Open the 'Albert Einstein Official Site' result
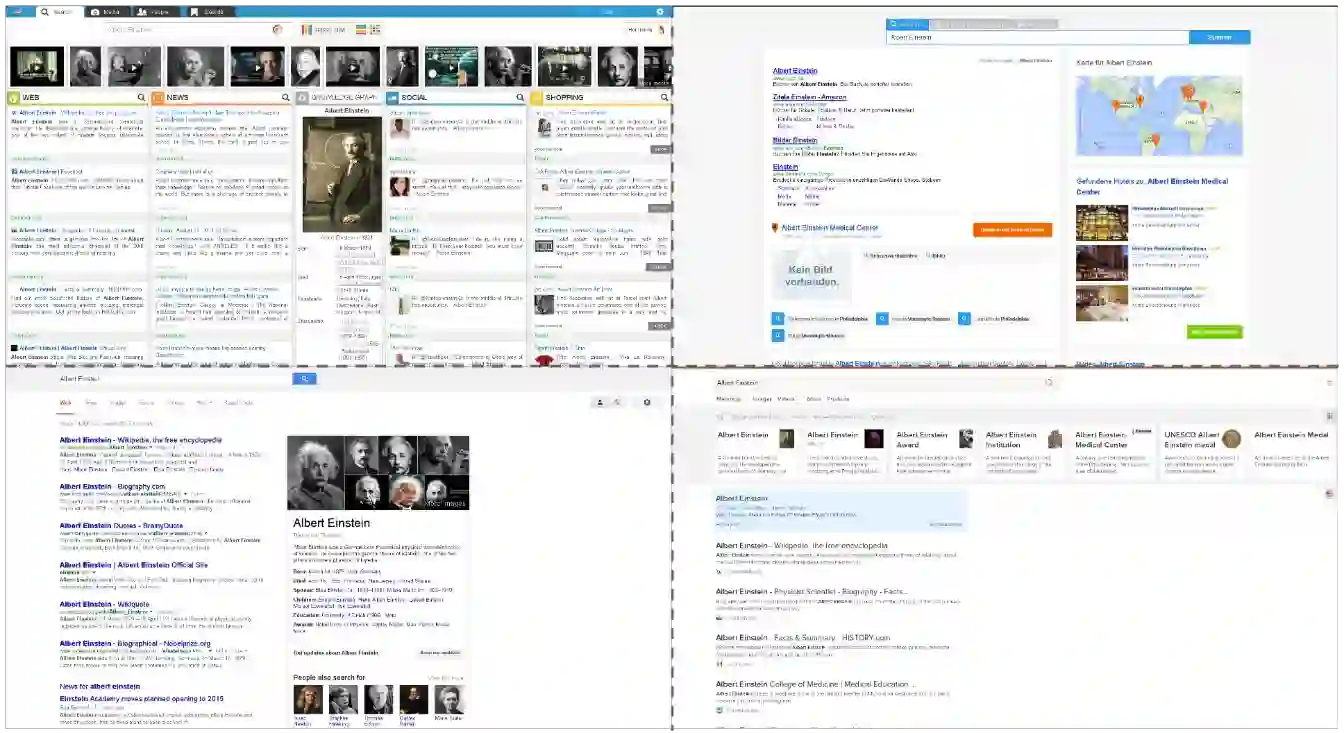This screenshot has width=1344, height=733. click(133, 565)
